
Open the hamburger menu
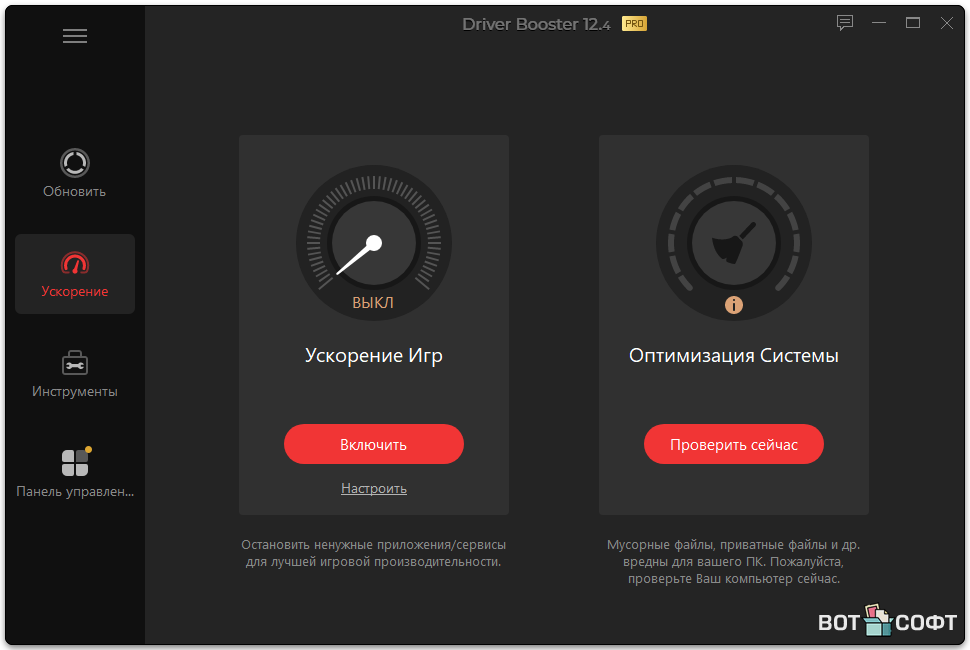coord(75,36)
